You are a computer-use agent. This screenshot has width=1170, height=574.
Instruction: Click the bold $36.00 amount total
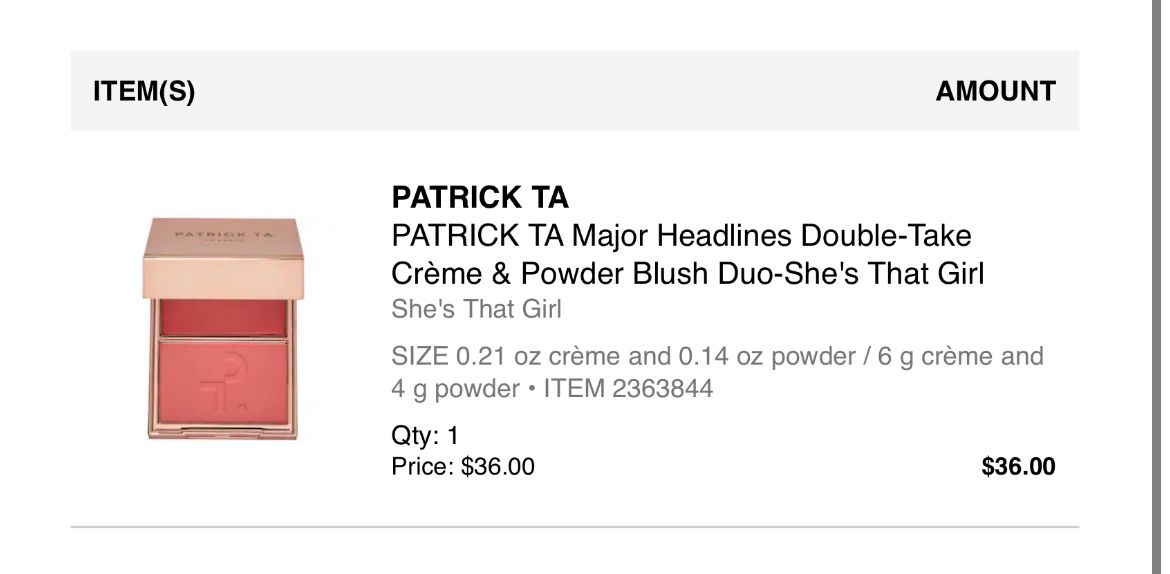click(x=1019, y=466)
